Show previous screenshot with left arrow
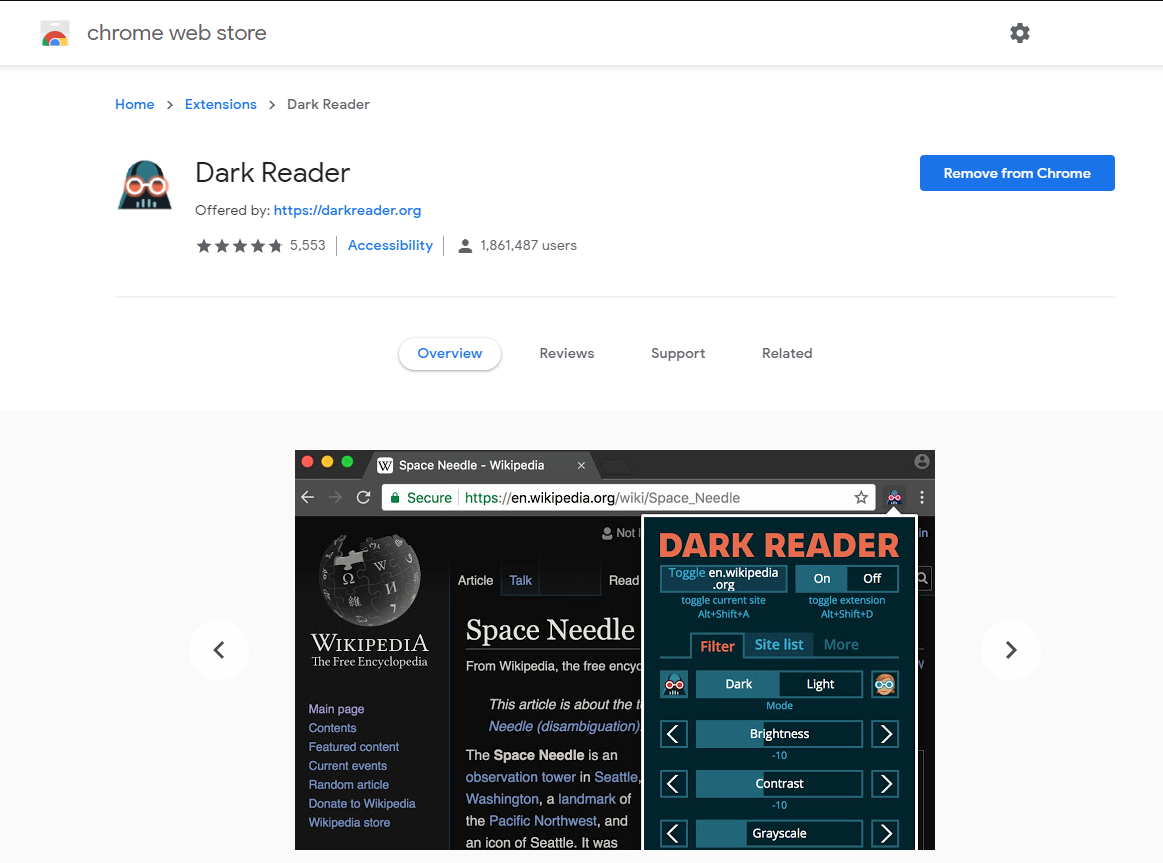 coord(219,650)
